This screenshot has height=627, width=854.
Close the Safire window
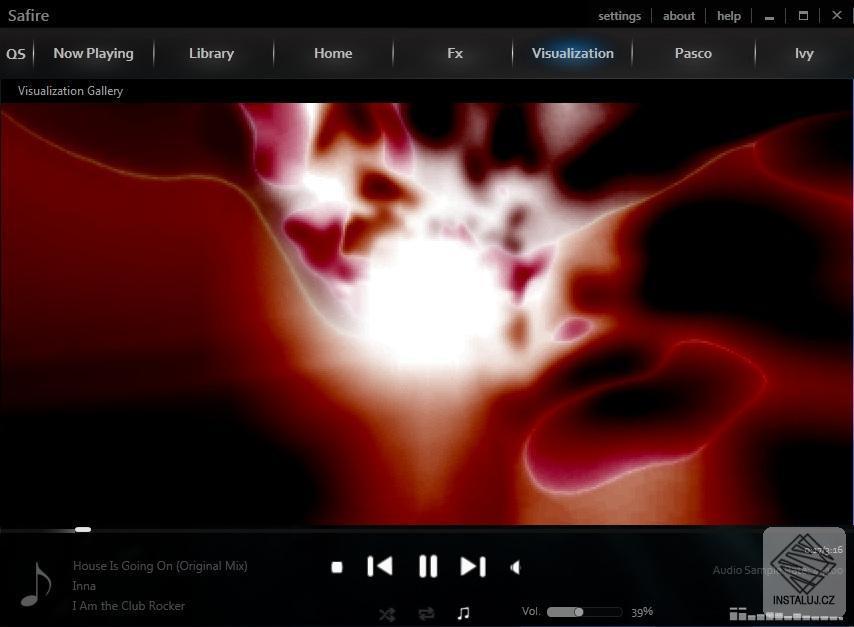pyautogui.click(x=837, y=15)
